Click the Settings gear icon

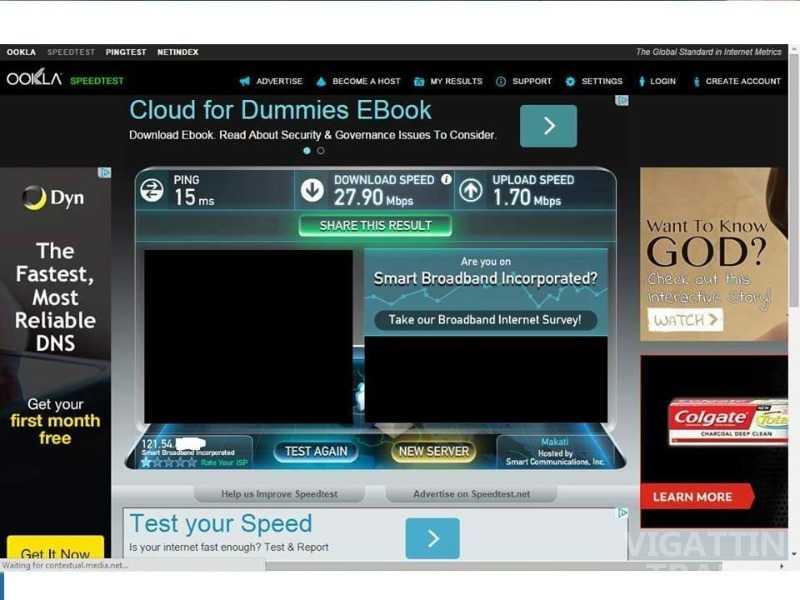570,81
